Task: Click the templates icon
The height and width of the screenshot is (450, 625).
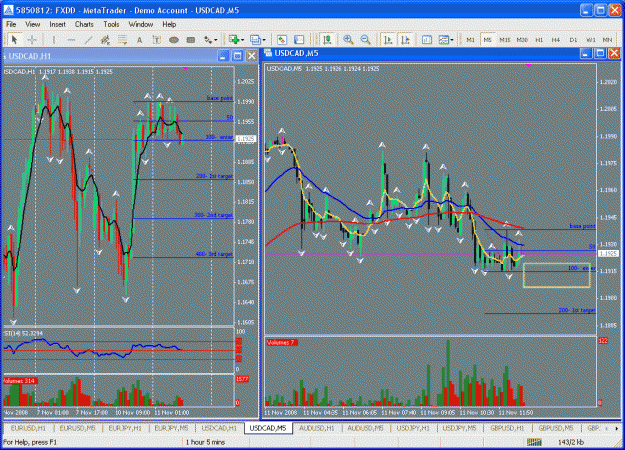Action: [x=443, y=40]
